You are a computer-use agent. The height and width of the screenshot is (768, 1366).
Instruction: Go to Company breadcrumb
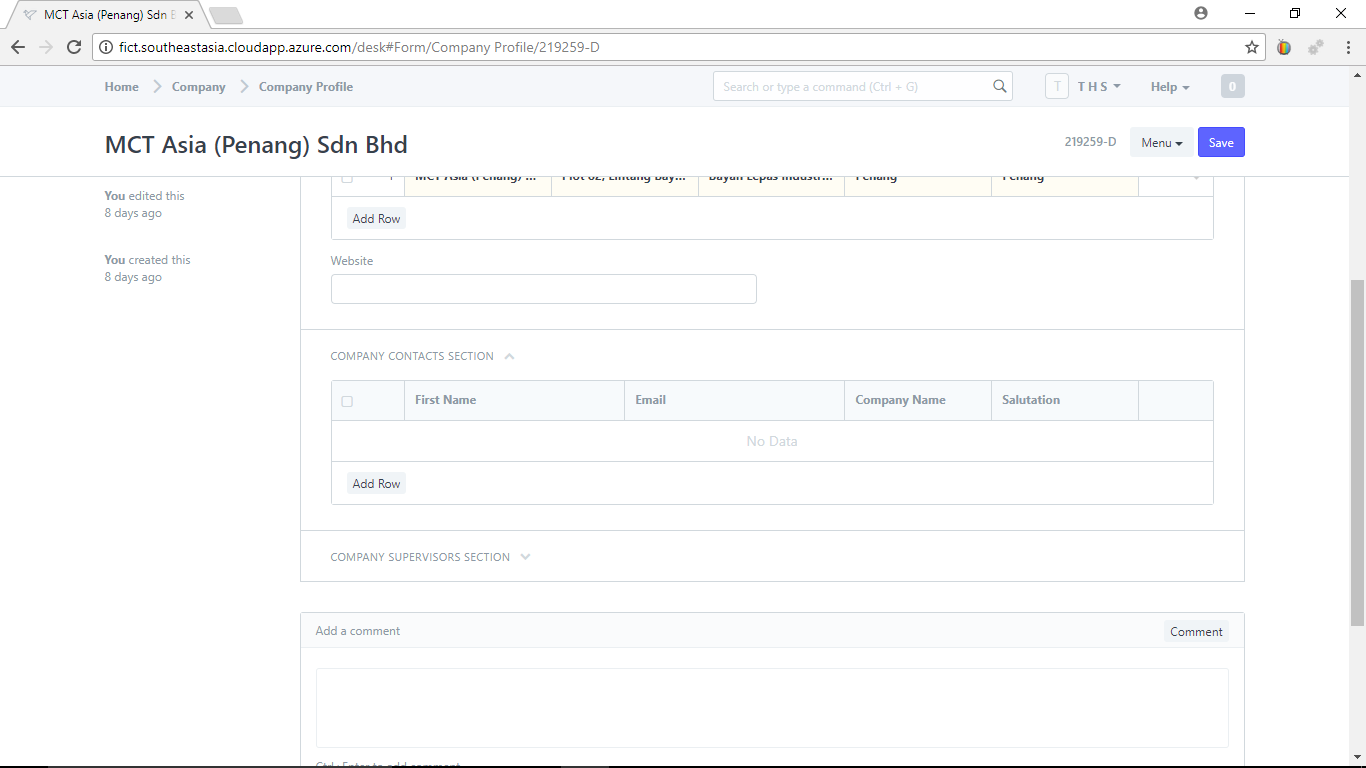click(x=199, y=87)
